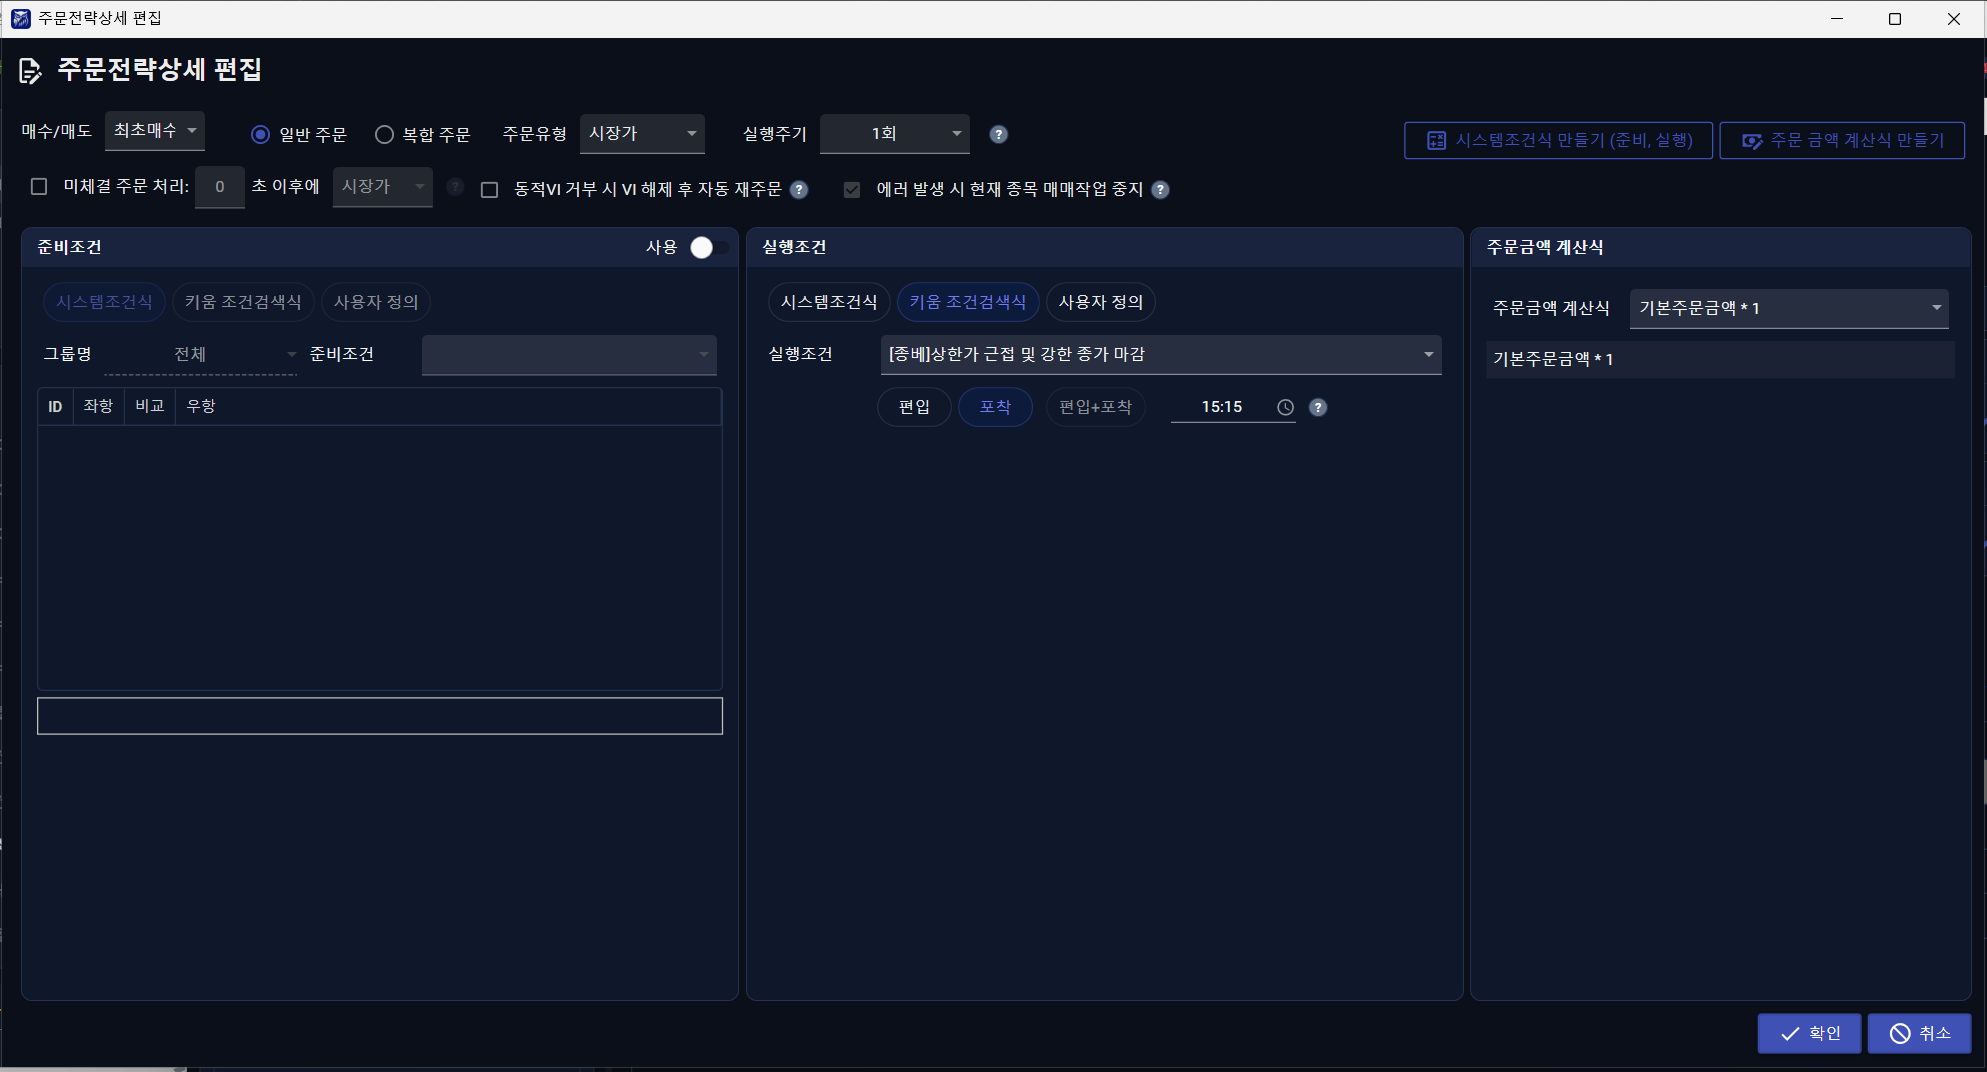The height and width of the screenshot is (1072, 1987).
Task: Click the 확인 button
Action: pos(1810,1033)
